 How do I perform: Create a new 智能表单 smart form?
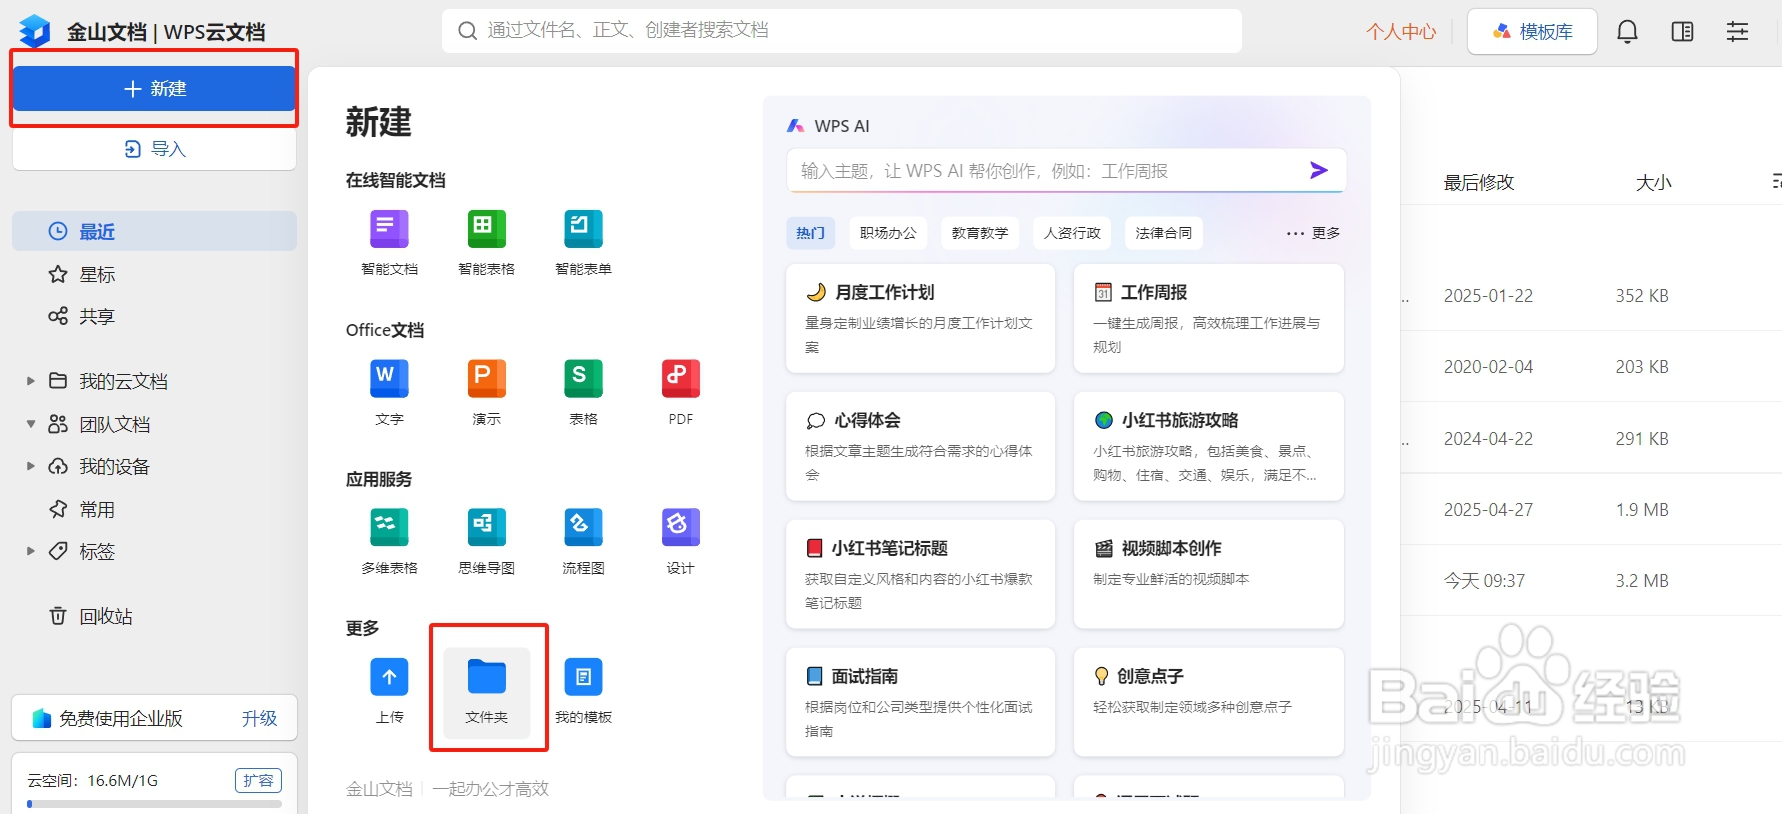(x=583, y=242)
